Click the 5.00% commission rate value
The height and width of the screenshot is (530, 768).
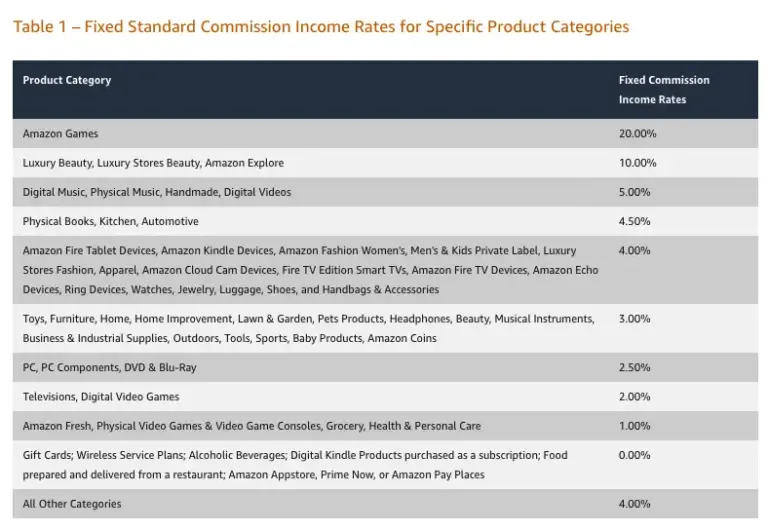tap(635, 192)
